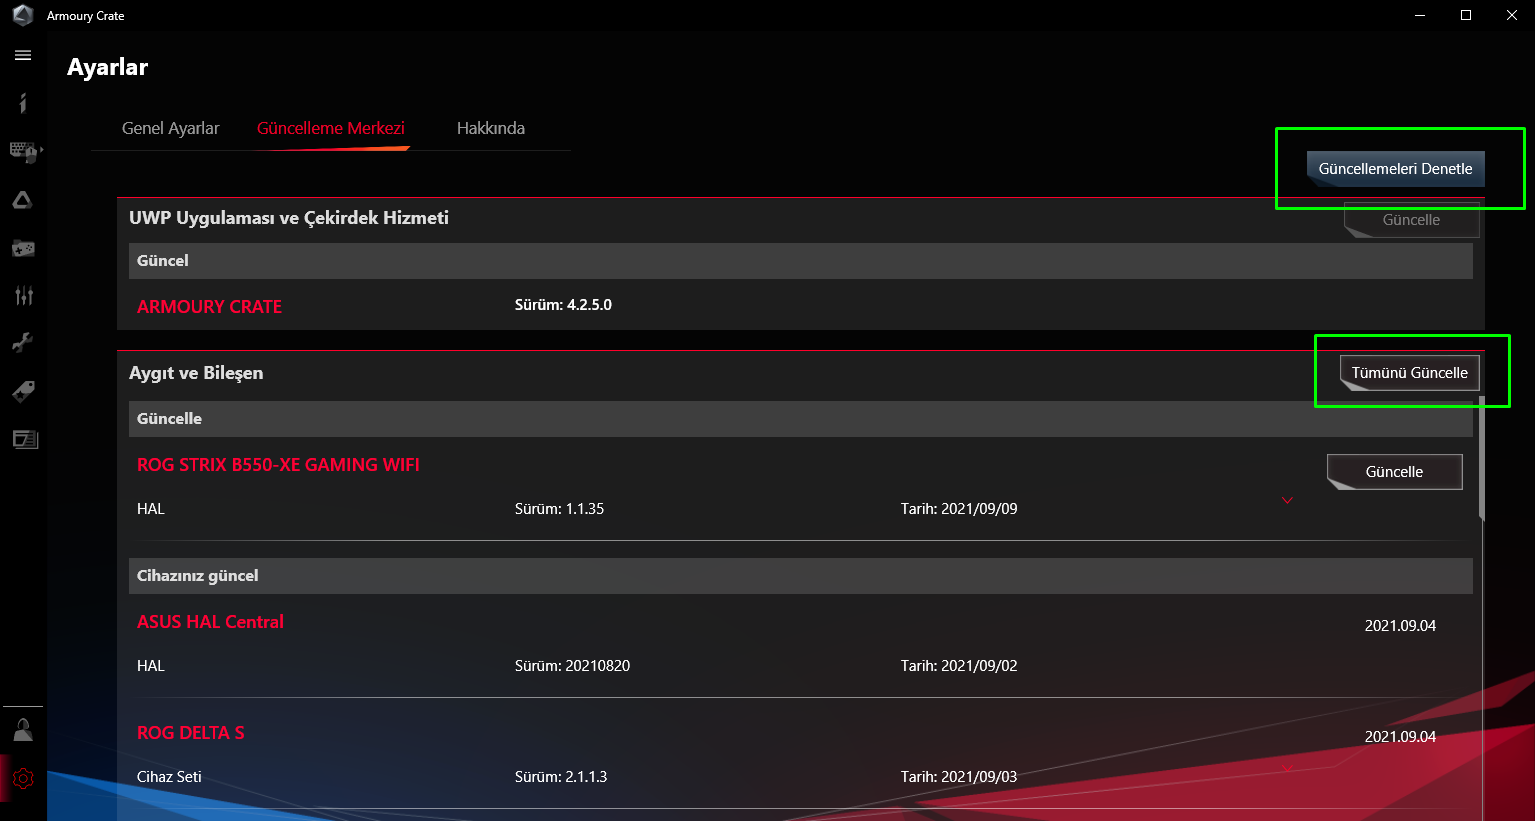Click the Tarih: 2021/09/03 date
The image size is (1535, 821).
959,777
